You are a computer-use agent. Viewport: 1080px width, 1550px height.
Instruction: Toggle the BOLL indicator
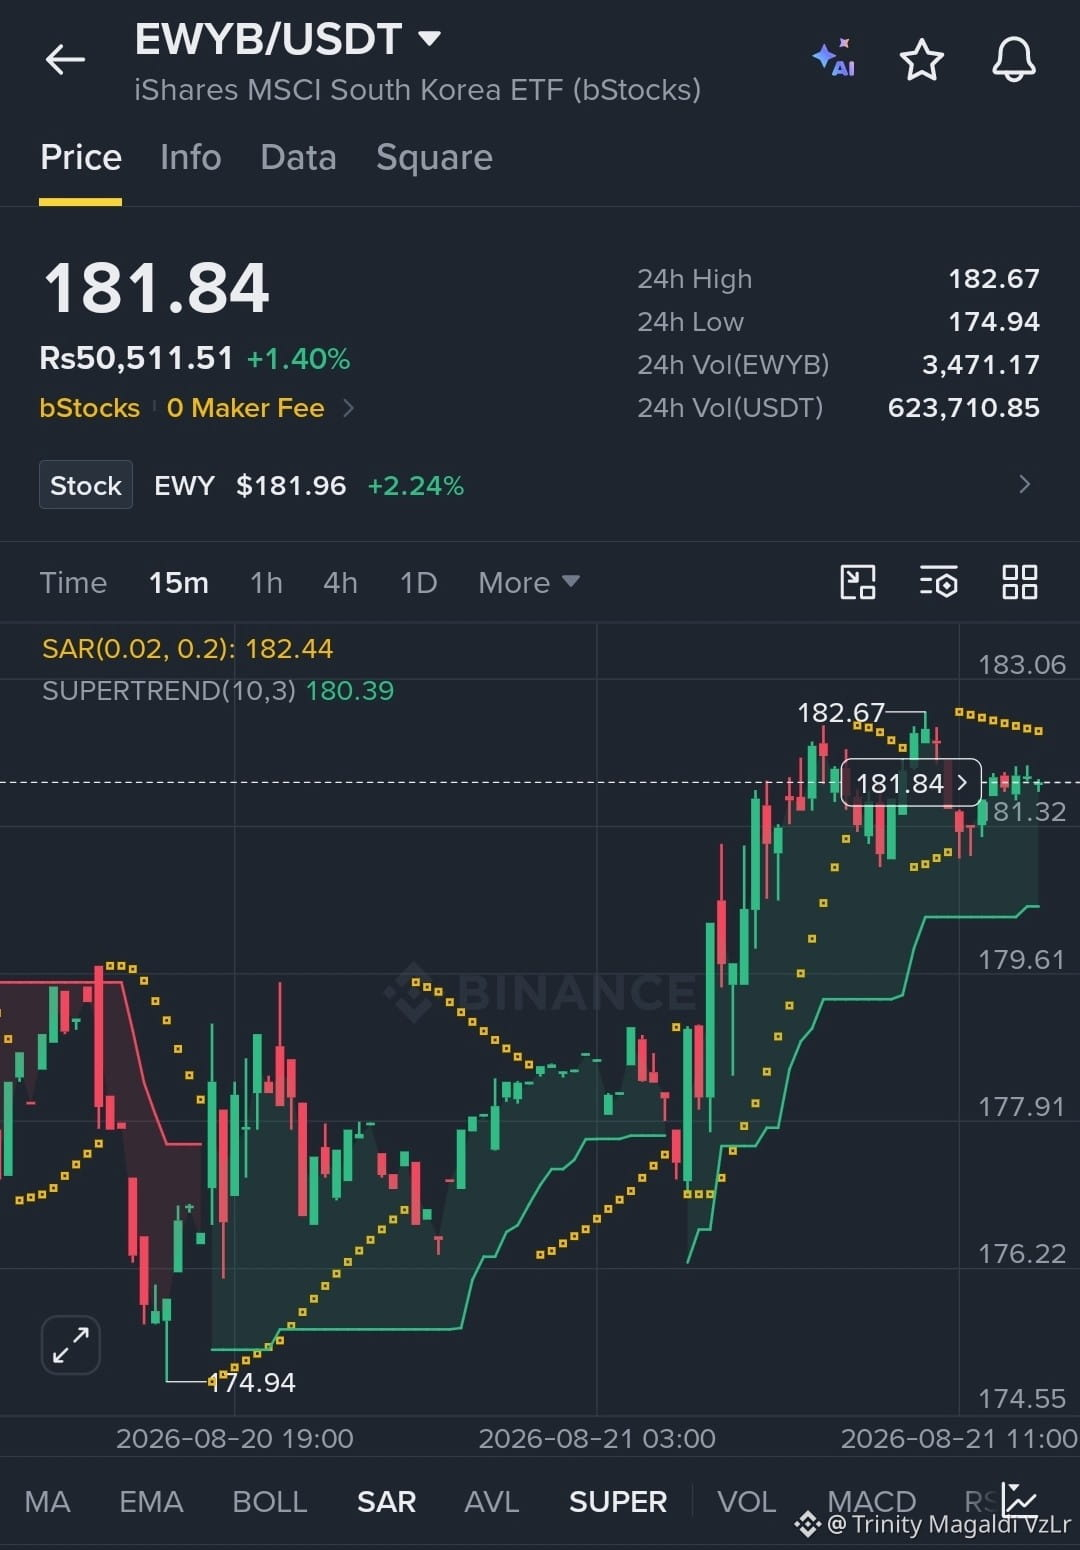tap(269, 1501)
